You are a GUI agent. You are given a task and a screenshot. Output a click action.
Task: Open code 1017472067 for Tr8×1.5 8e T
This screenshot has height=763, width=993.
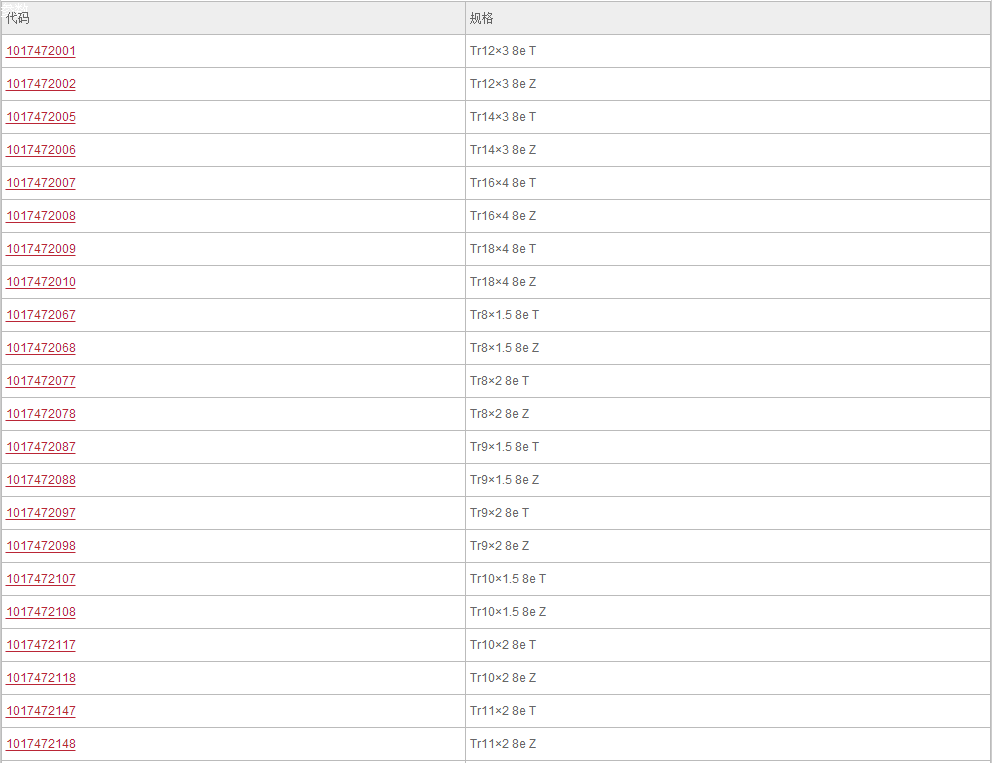coord(41,315)
